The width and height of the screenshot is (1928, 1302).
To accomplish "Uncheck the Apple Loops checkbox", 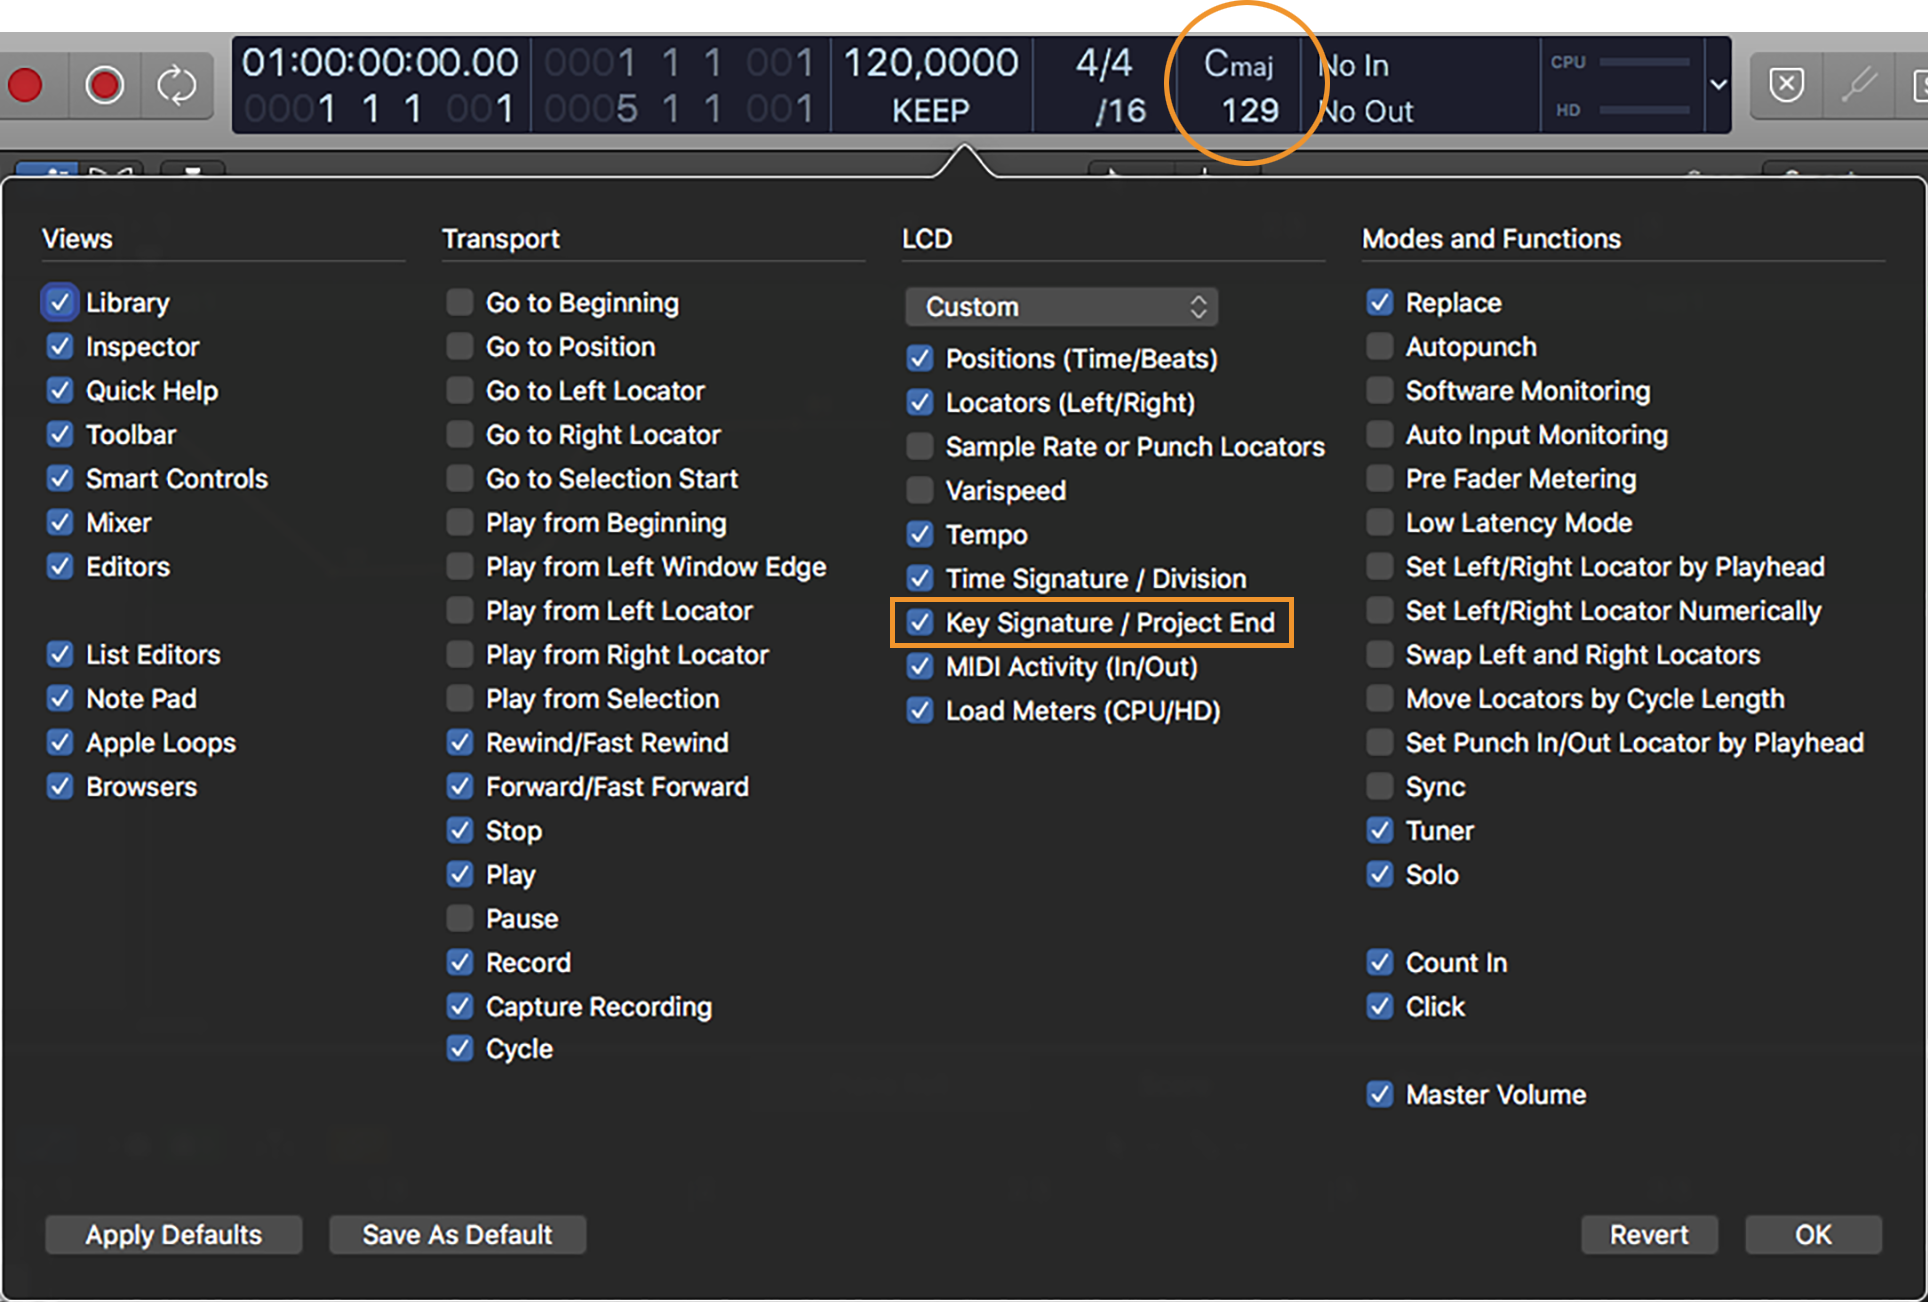I will [60, 742].
